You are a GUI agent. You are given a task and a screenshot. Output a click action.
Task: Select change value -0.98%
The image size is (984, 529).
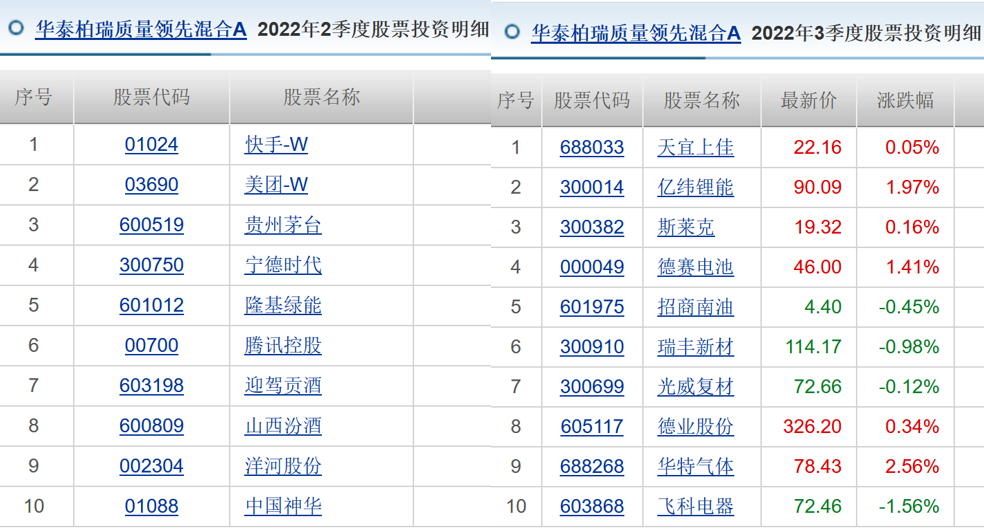[x=909, y=346]
